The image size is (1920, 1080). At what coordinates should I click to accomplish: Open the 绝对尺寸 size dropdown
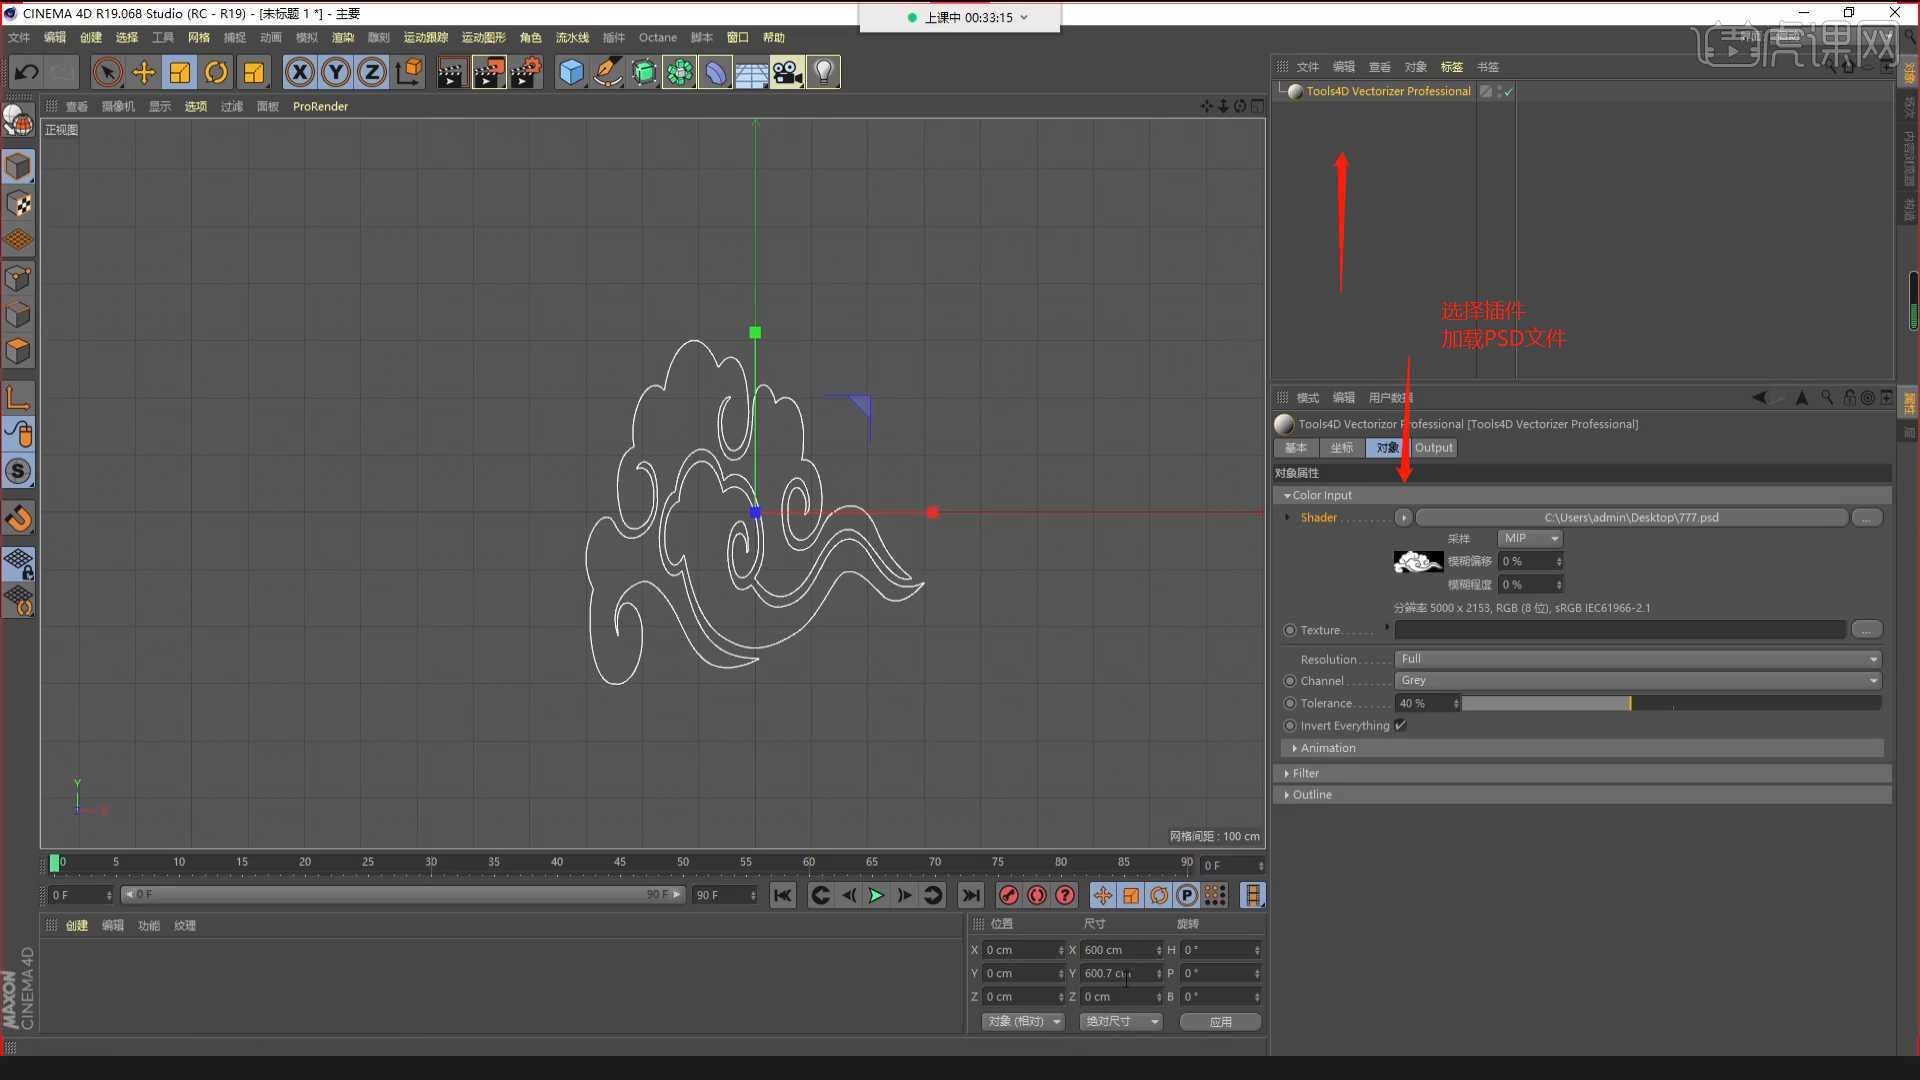[1121, 1021]
